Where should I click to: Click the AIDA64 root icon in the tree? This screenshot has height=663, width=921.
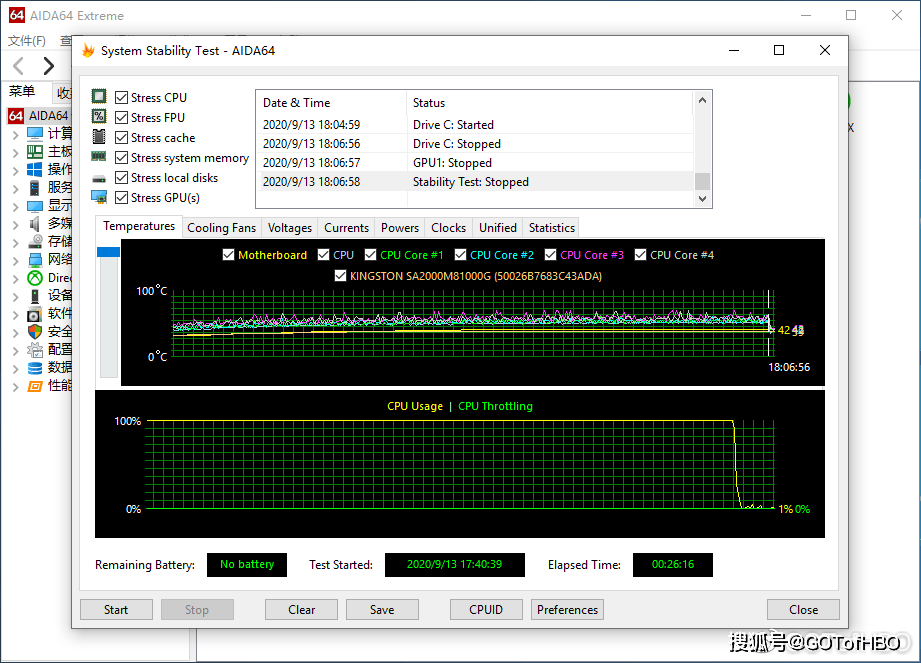[16, 116]
